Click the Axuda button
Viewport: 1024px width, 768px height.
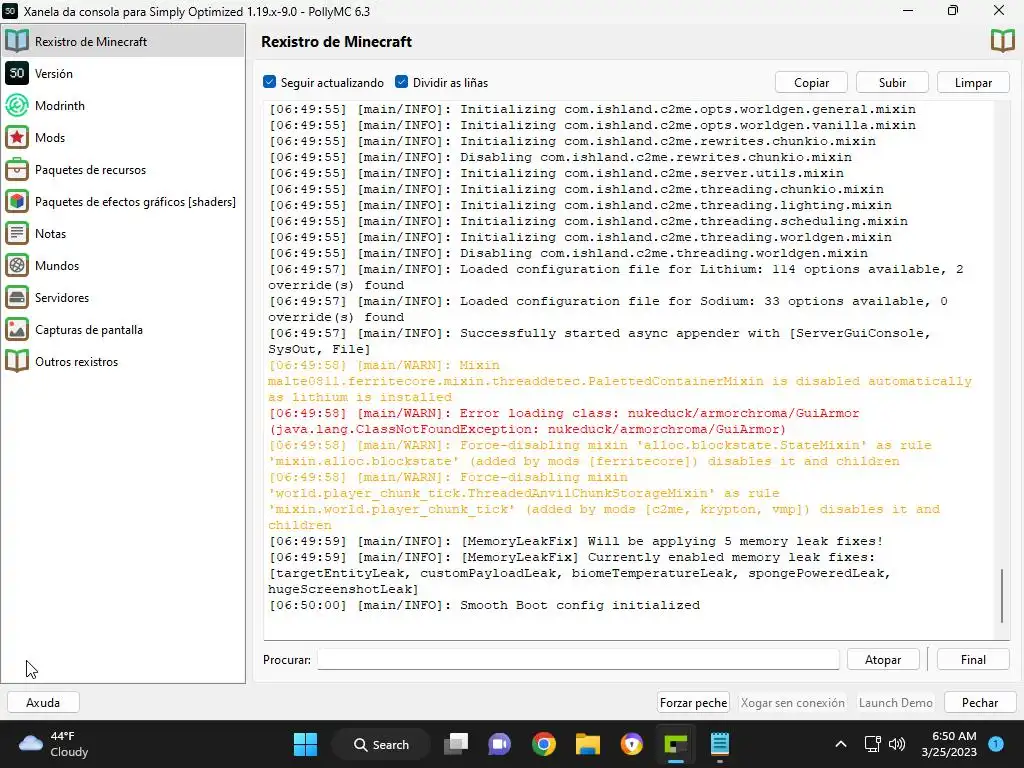point(43,703)
